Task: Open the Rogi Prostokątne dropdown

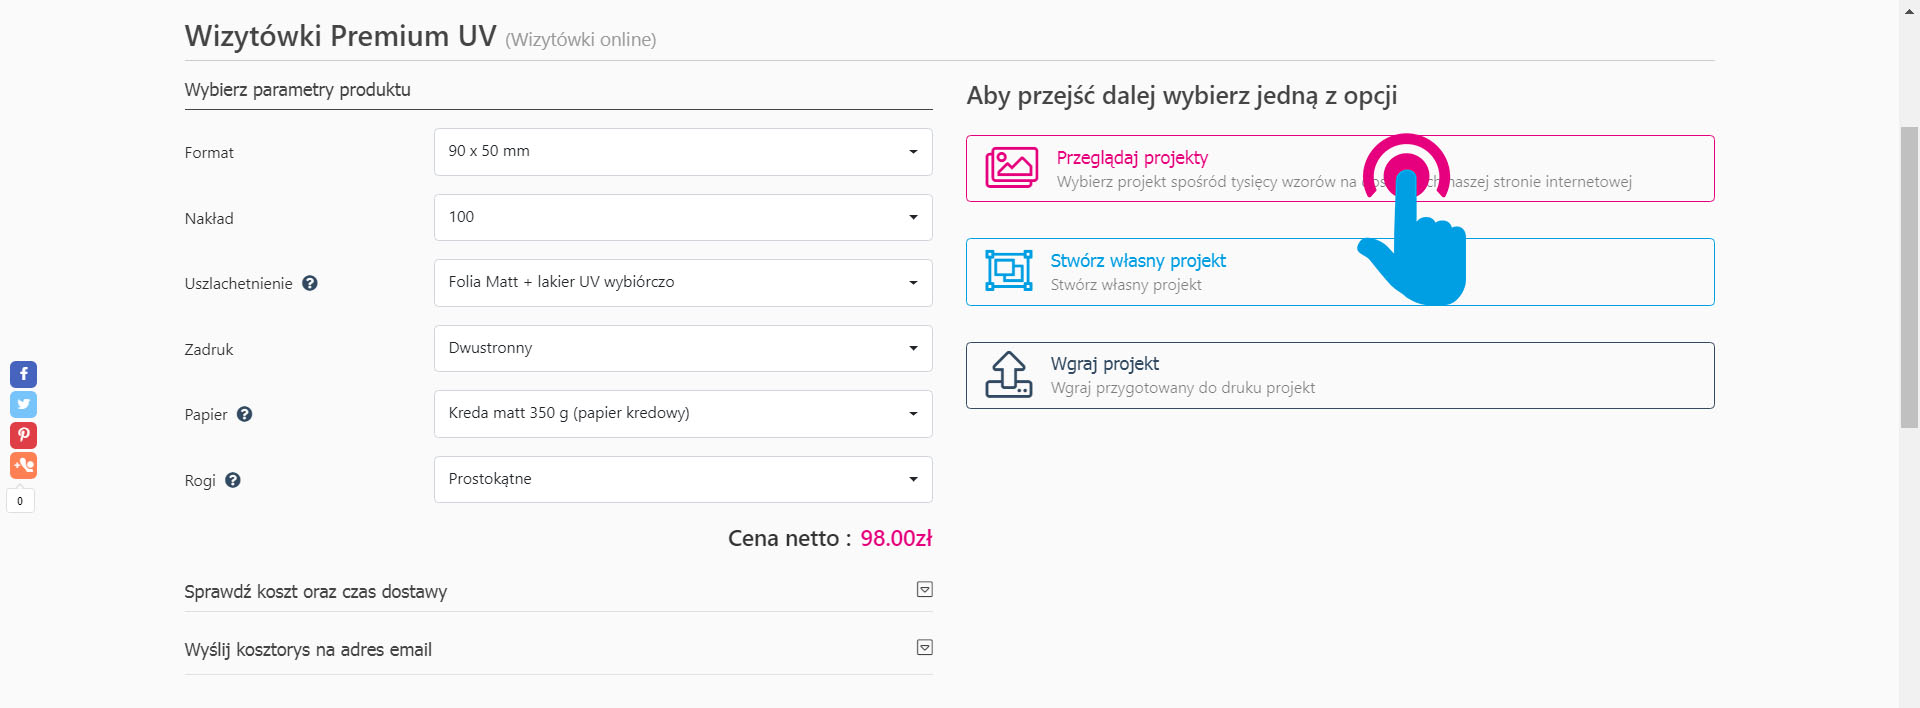Action: [x=682, y=479]
